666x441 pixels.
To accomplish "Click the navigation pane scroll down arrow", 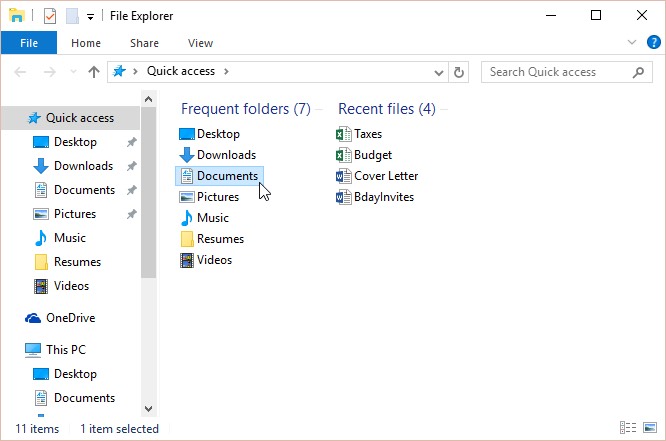I will (x=149, y=408).
